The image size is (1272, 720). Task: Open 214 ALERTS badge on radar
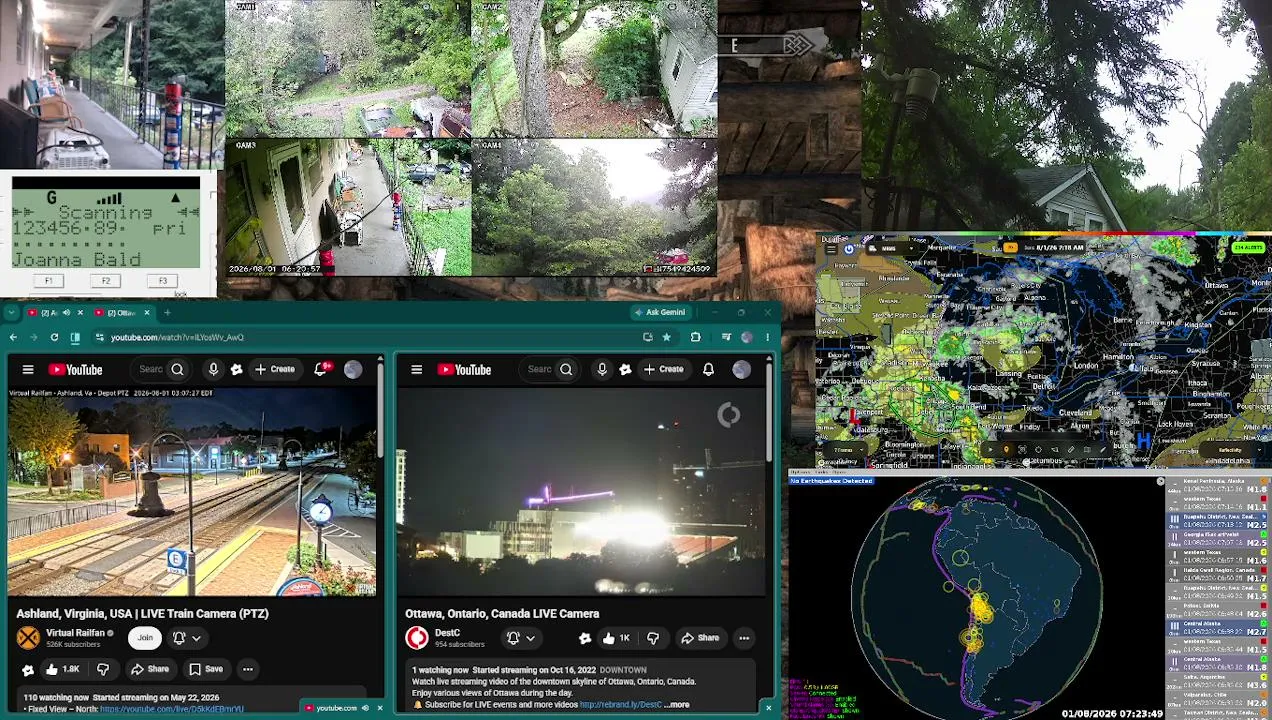1248,247
